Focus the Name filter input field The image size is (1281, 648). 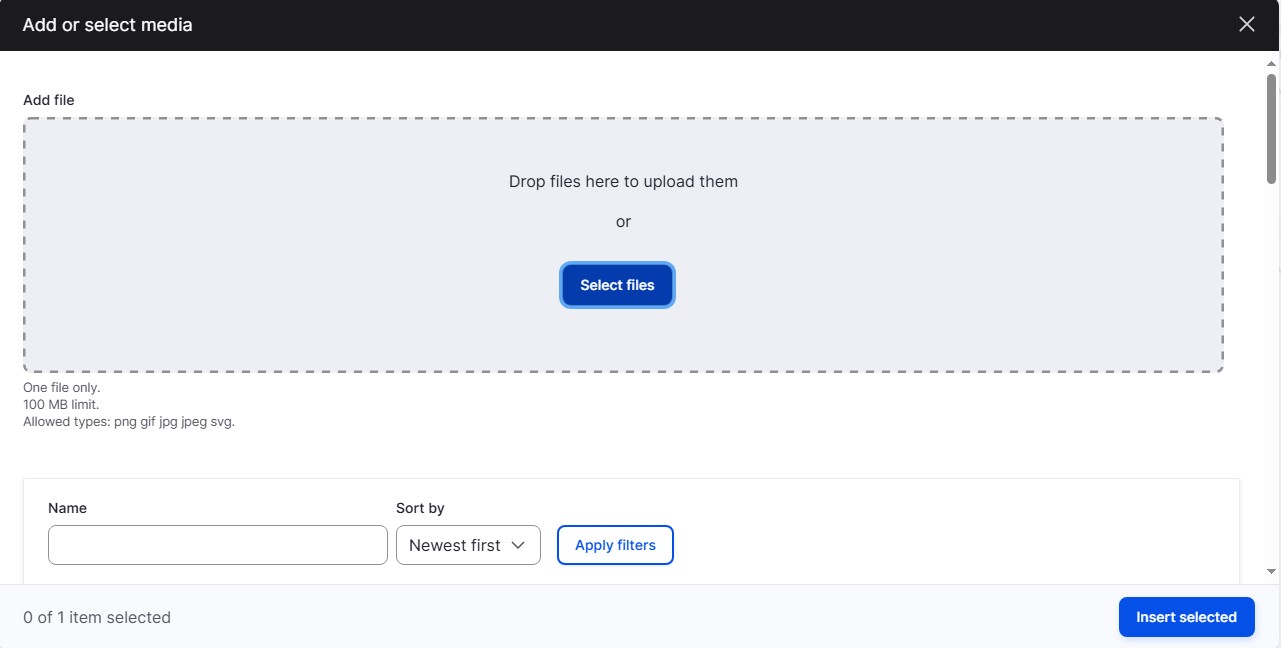click(218, 545)
